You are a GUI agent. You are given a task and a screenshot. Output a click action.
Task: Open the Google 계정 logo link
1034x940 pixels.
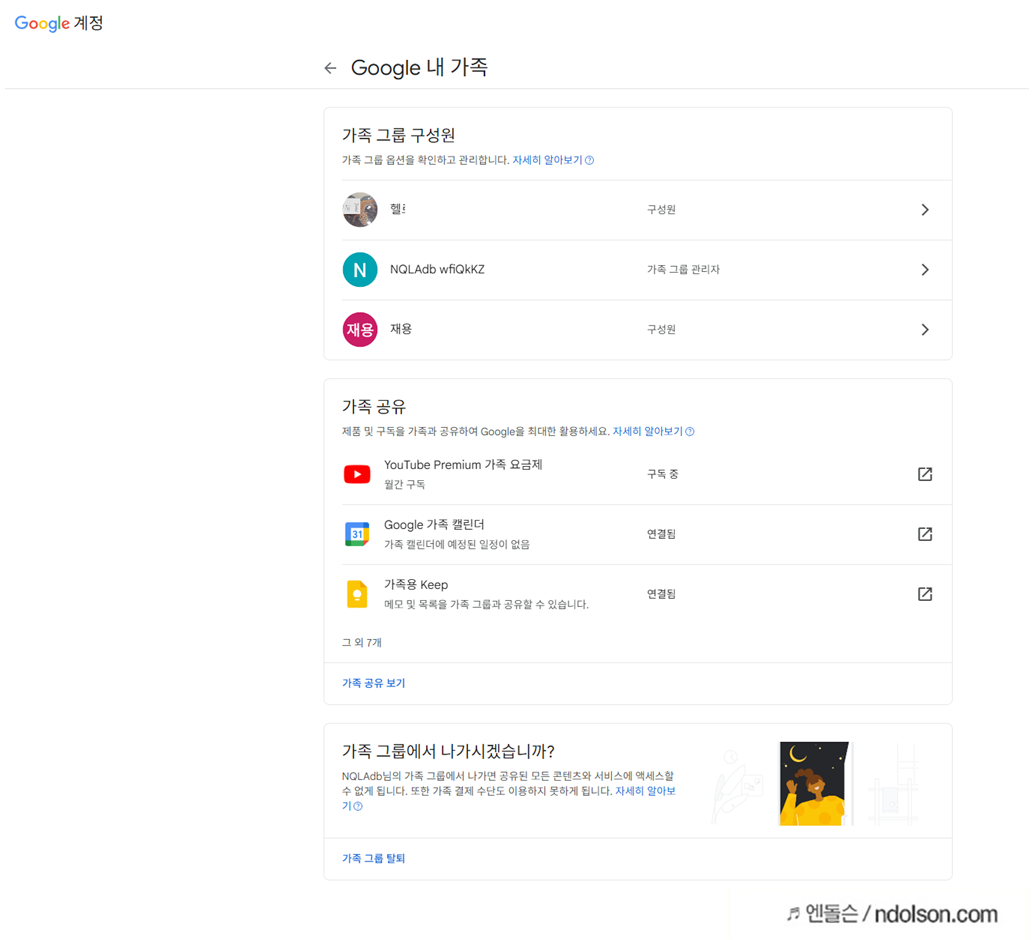(x=59, y=23)
